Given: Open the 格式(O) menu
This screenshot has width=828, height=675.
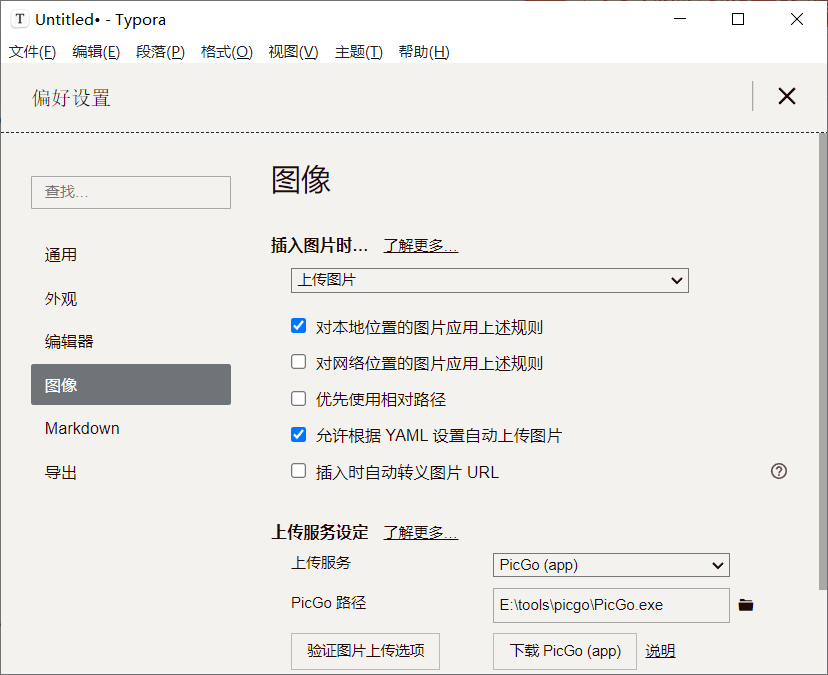Looking at the screenshot, I should click(x=227, y=52).
